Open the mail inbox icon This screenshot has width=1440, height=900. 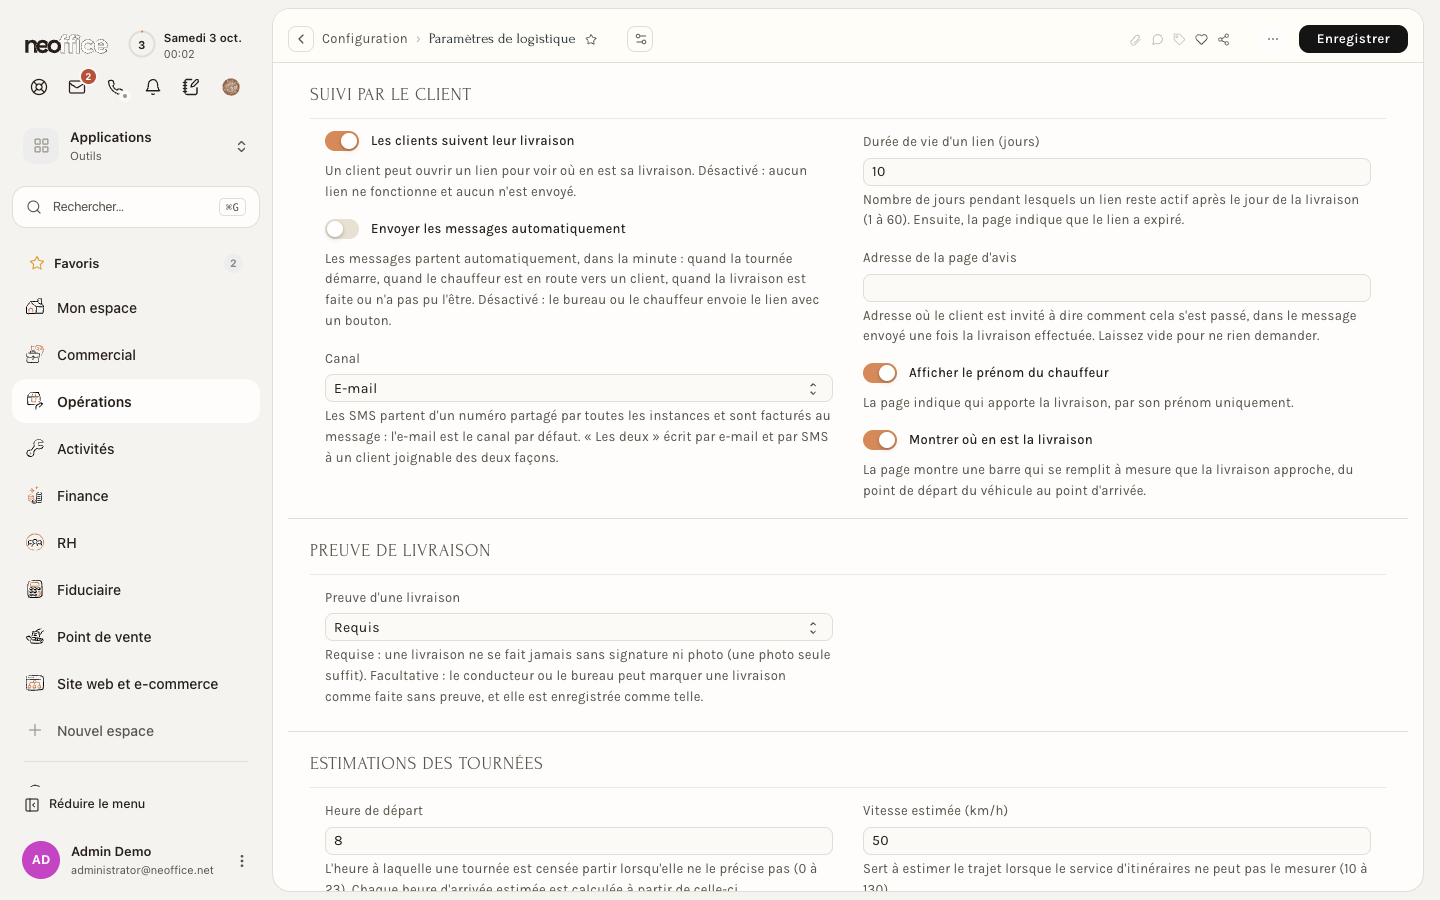[77, 87]
